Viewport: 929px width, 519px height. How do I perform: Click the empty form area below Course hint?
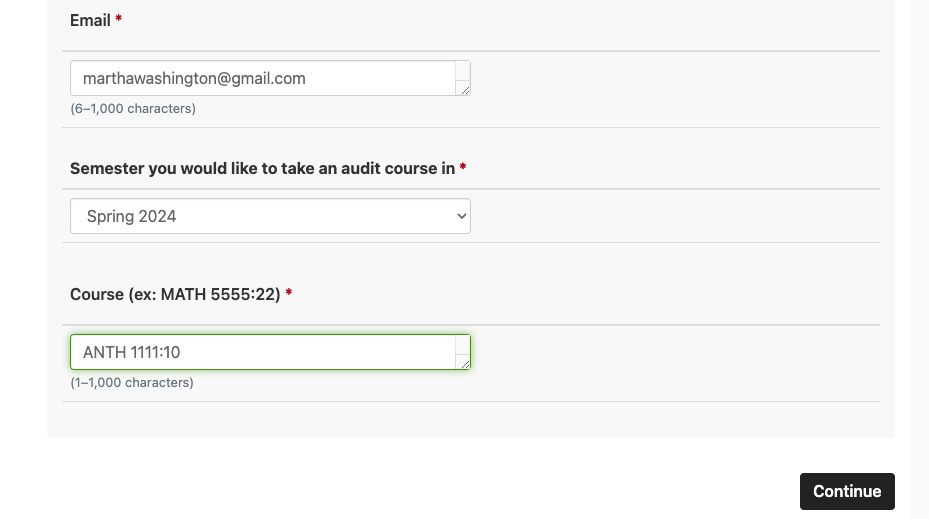point(471,419)
